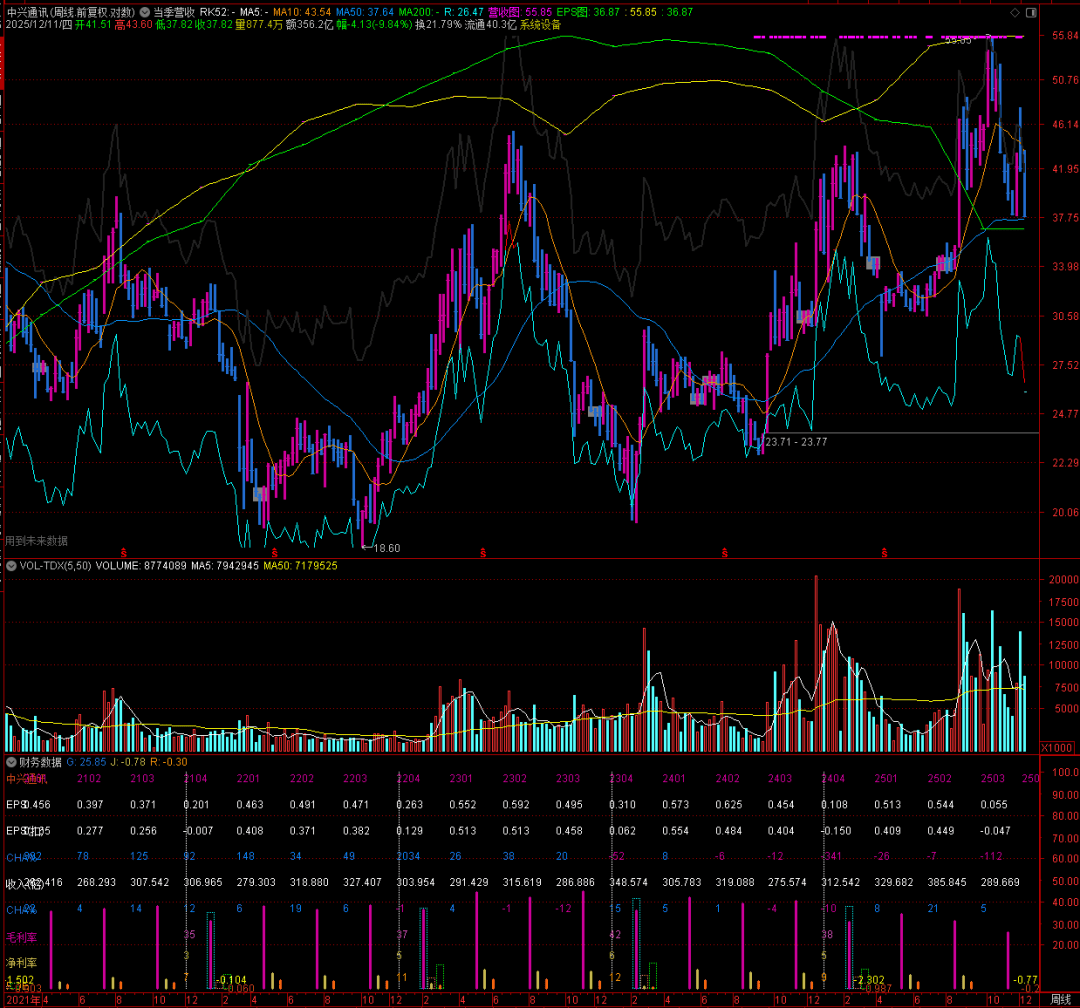Click the first red $ marker on timeline
1080x1008 pixels.
(125, 551)
